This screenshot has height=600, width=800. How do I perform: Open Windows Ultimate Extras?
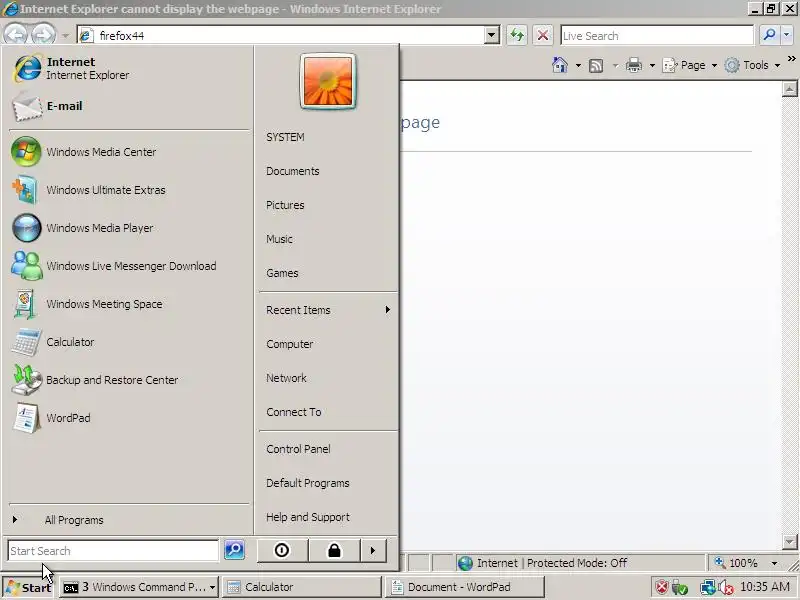[x=128, y=190]
